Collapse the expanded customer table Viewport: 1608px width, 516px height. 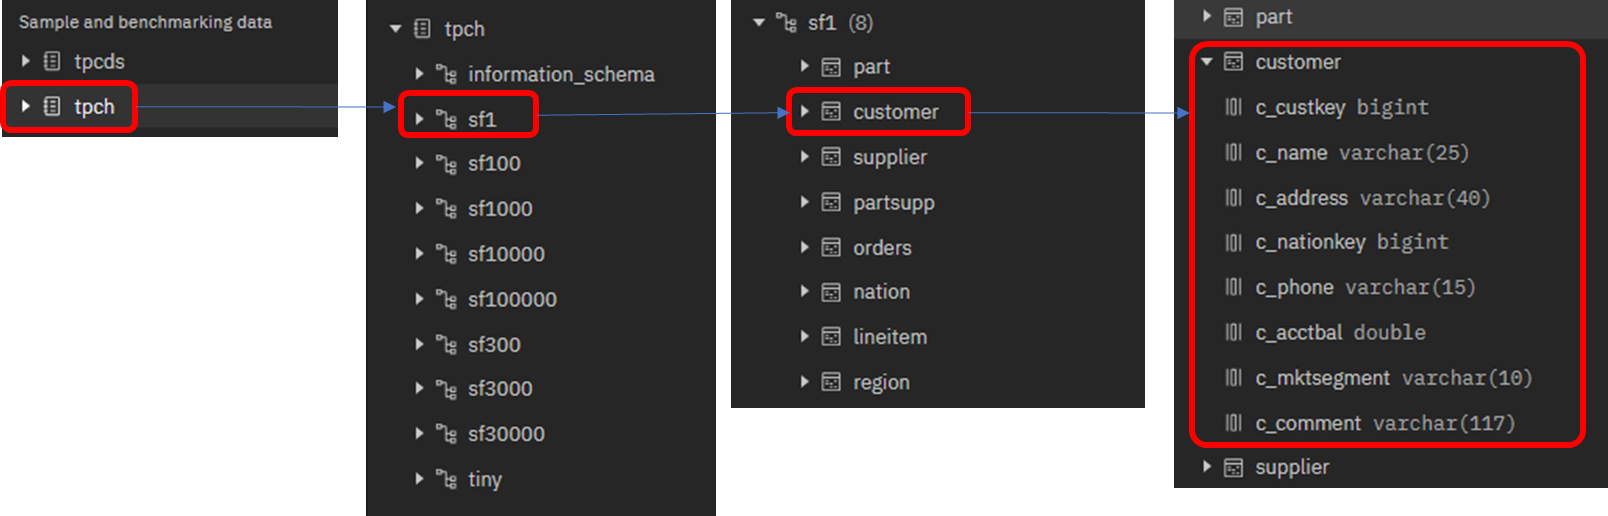coord(1207,62)
